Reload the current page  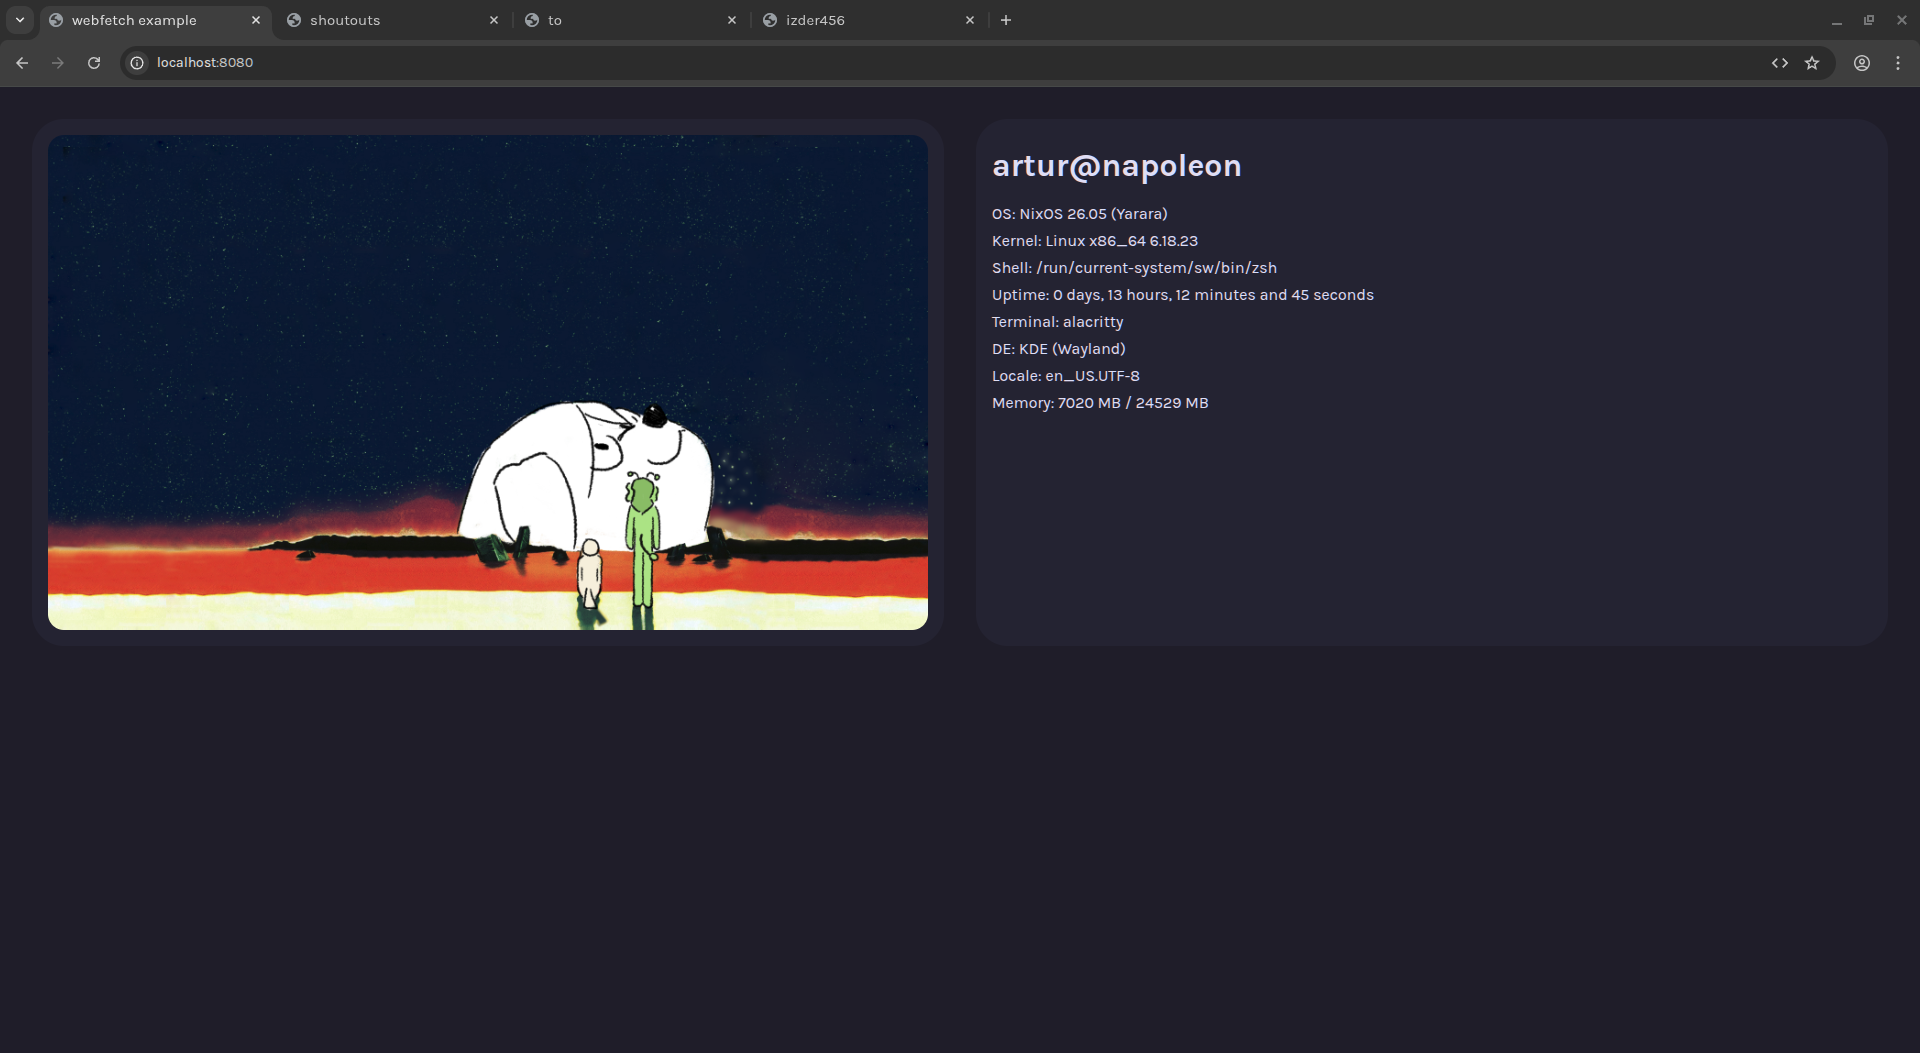pyautogui.click(x=94, y=63)
